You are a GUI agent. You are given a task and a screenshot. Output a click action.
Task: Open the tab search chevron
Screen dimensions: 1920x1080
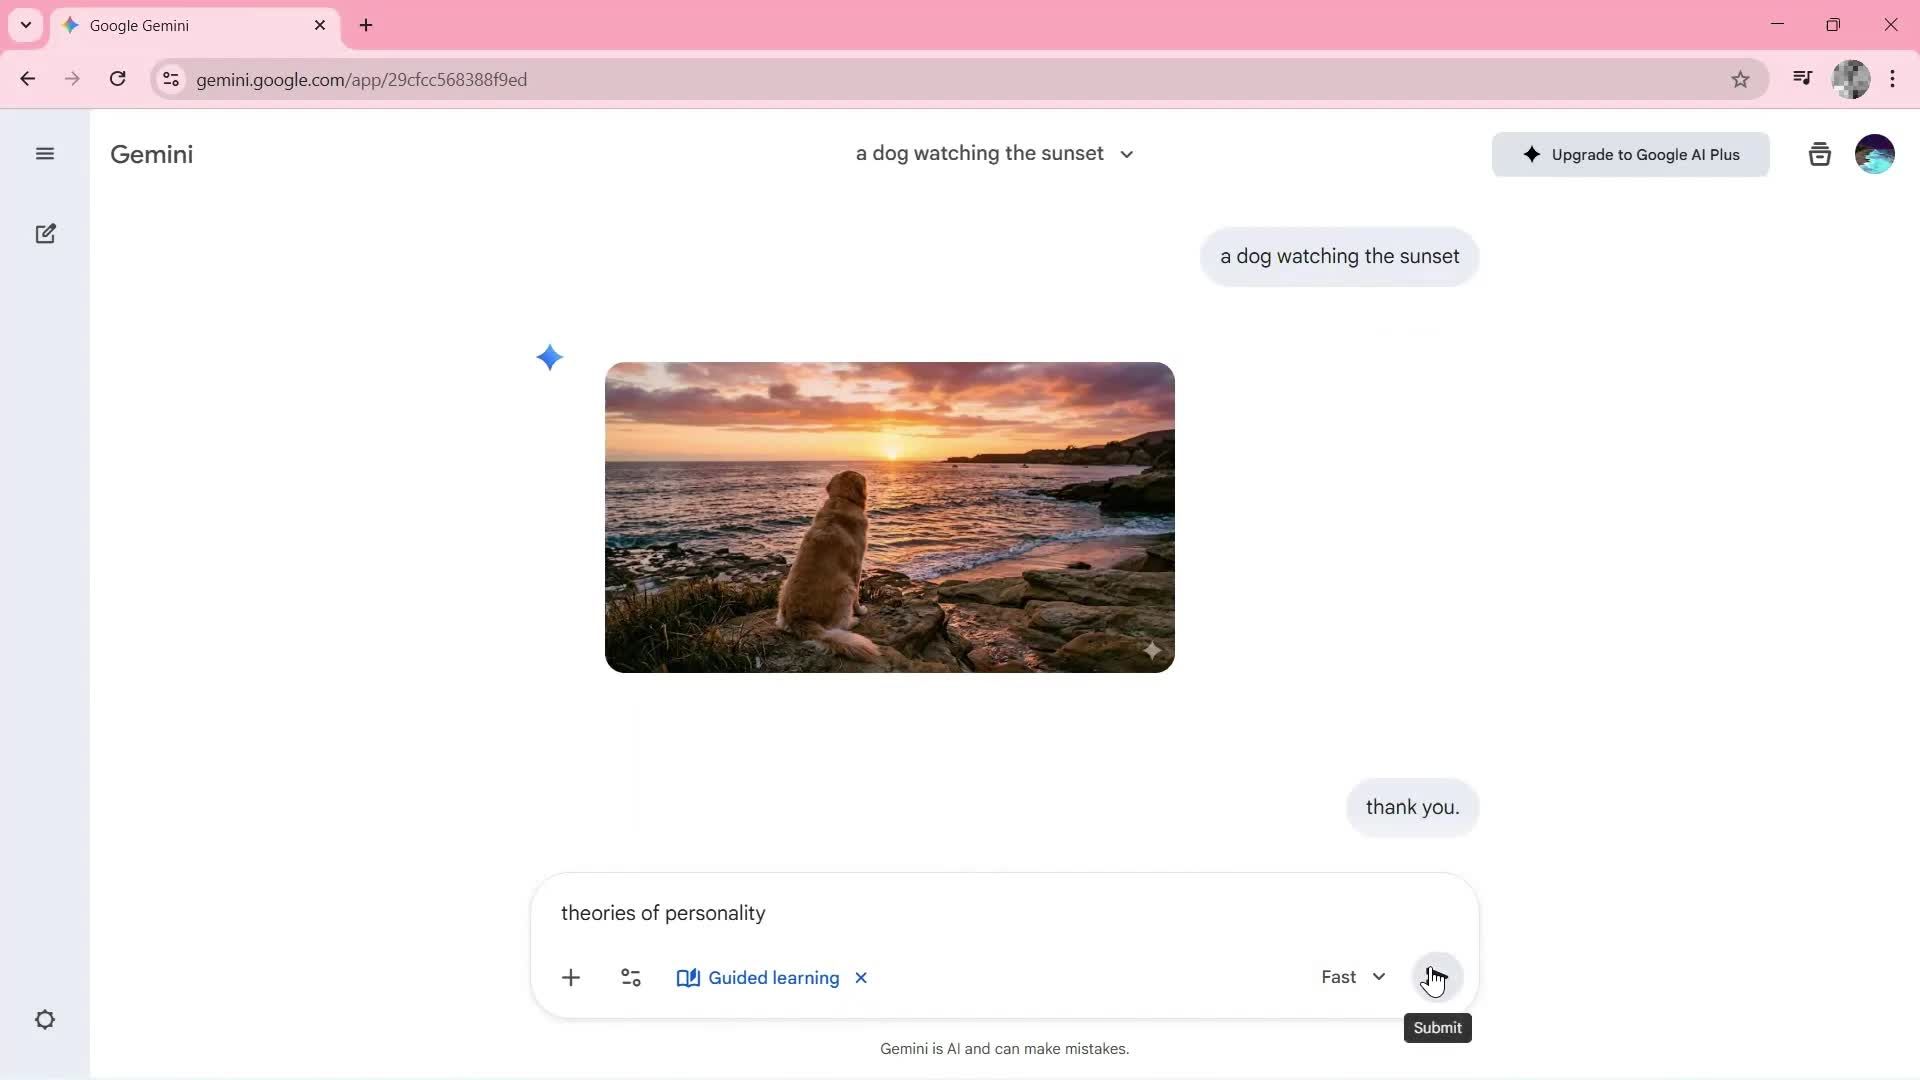click(25, 25)
